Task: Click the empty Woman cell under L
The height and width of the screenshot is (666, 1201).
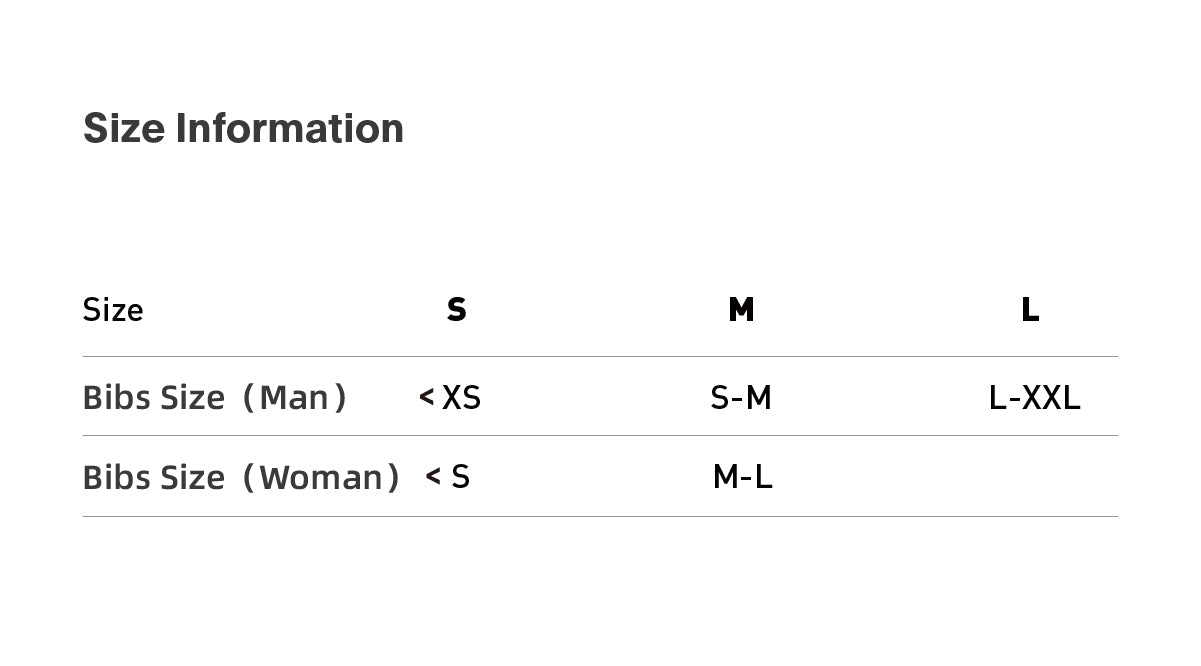Action: point(1030,477)
